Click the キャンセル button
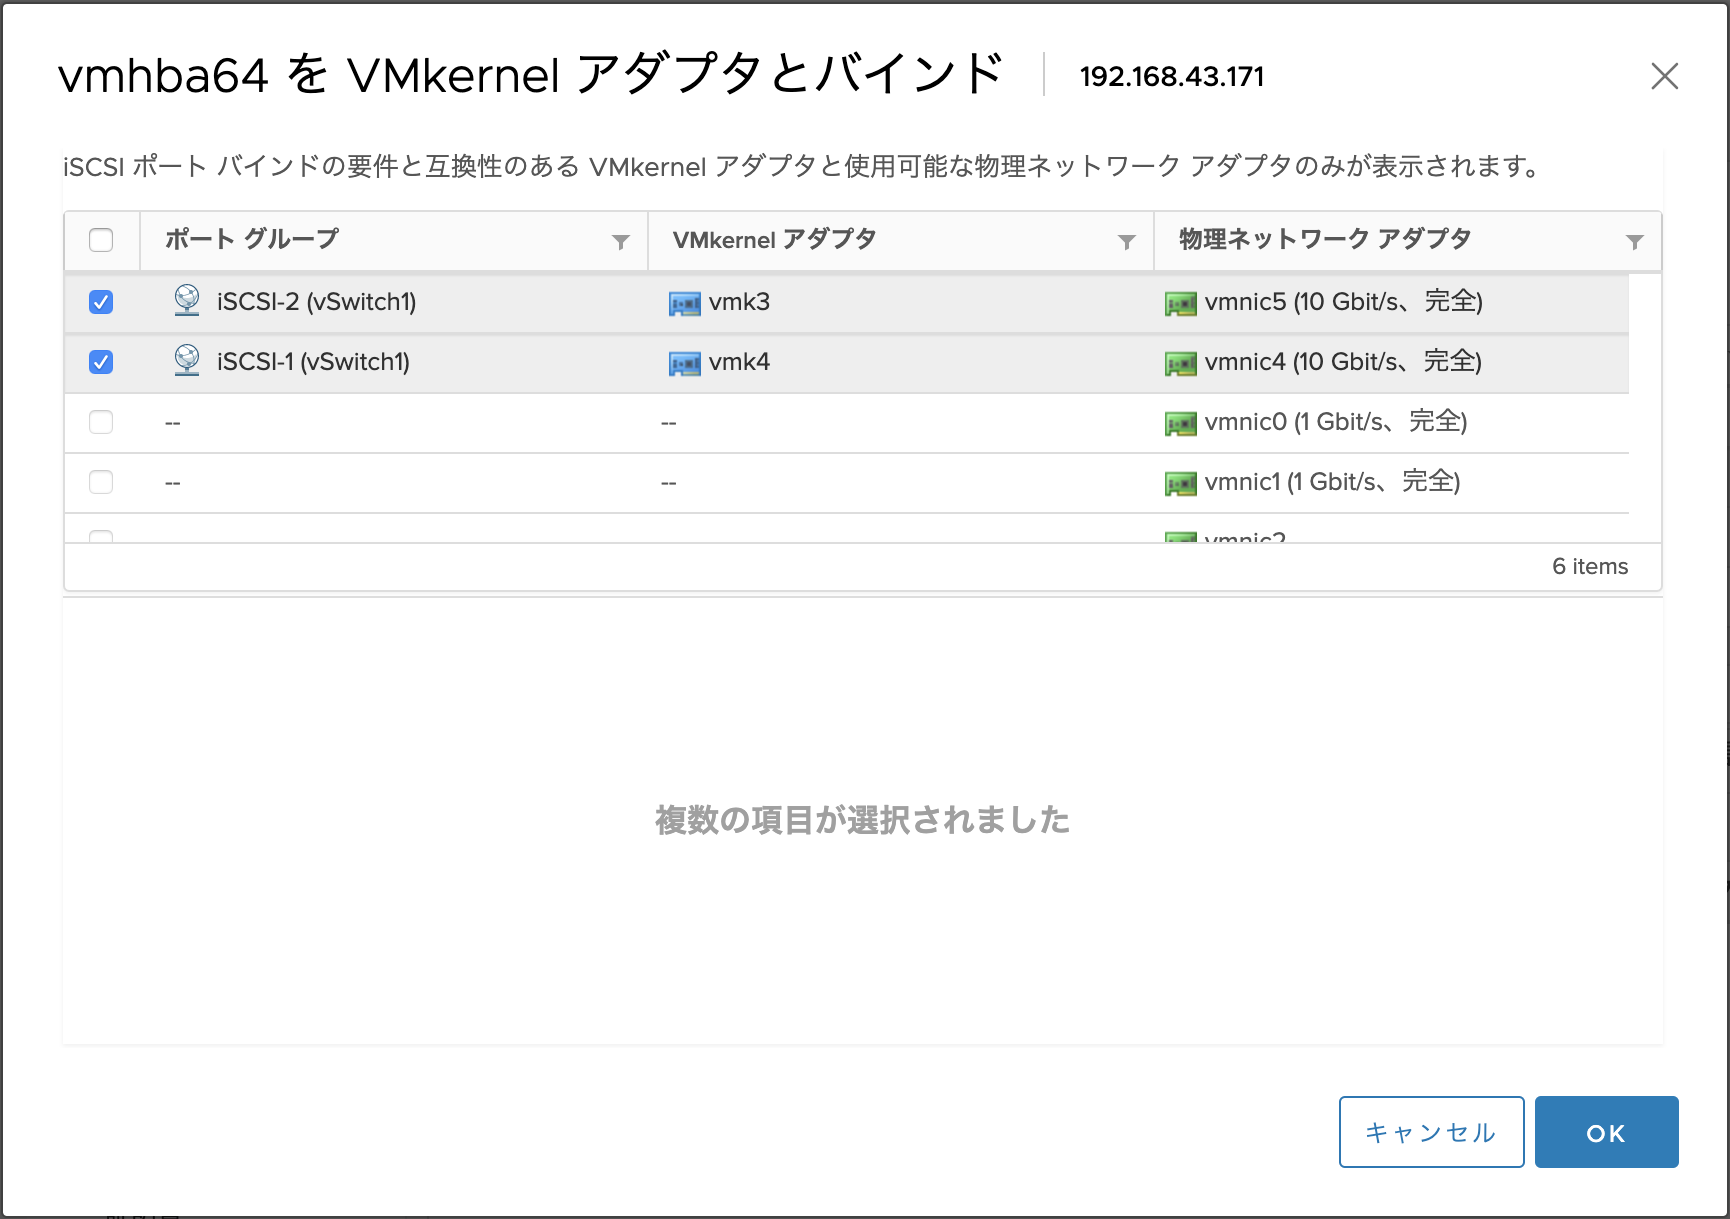 click(1432, 1132)
